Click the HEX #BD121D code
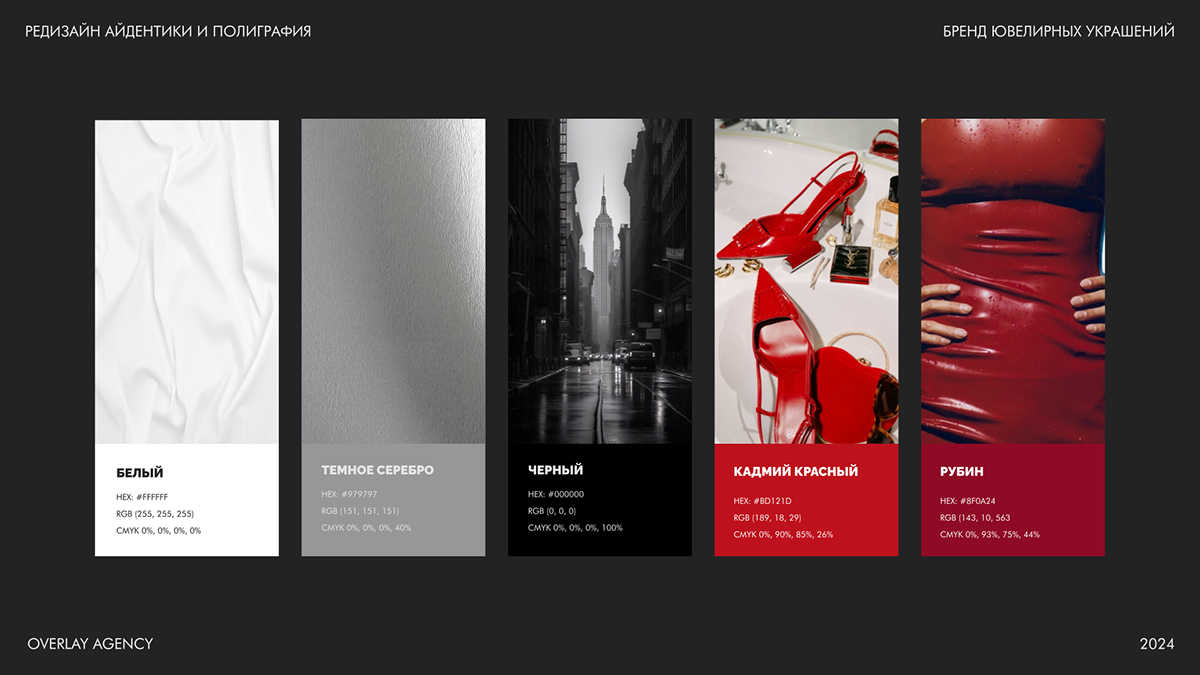The image size is (1200, 675). [x=762, y=501]
